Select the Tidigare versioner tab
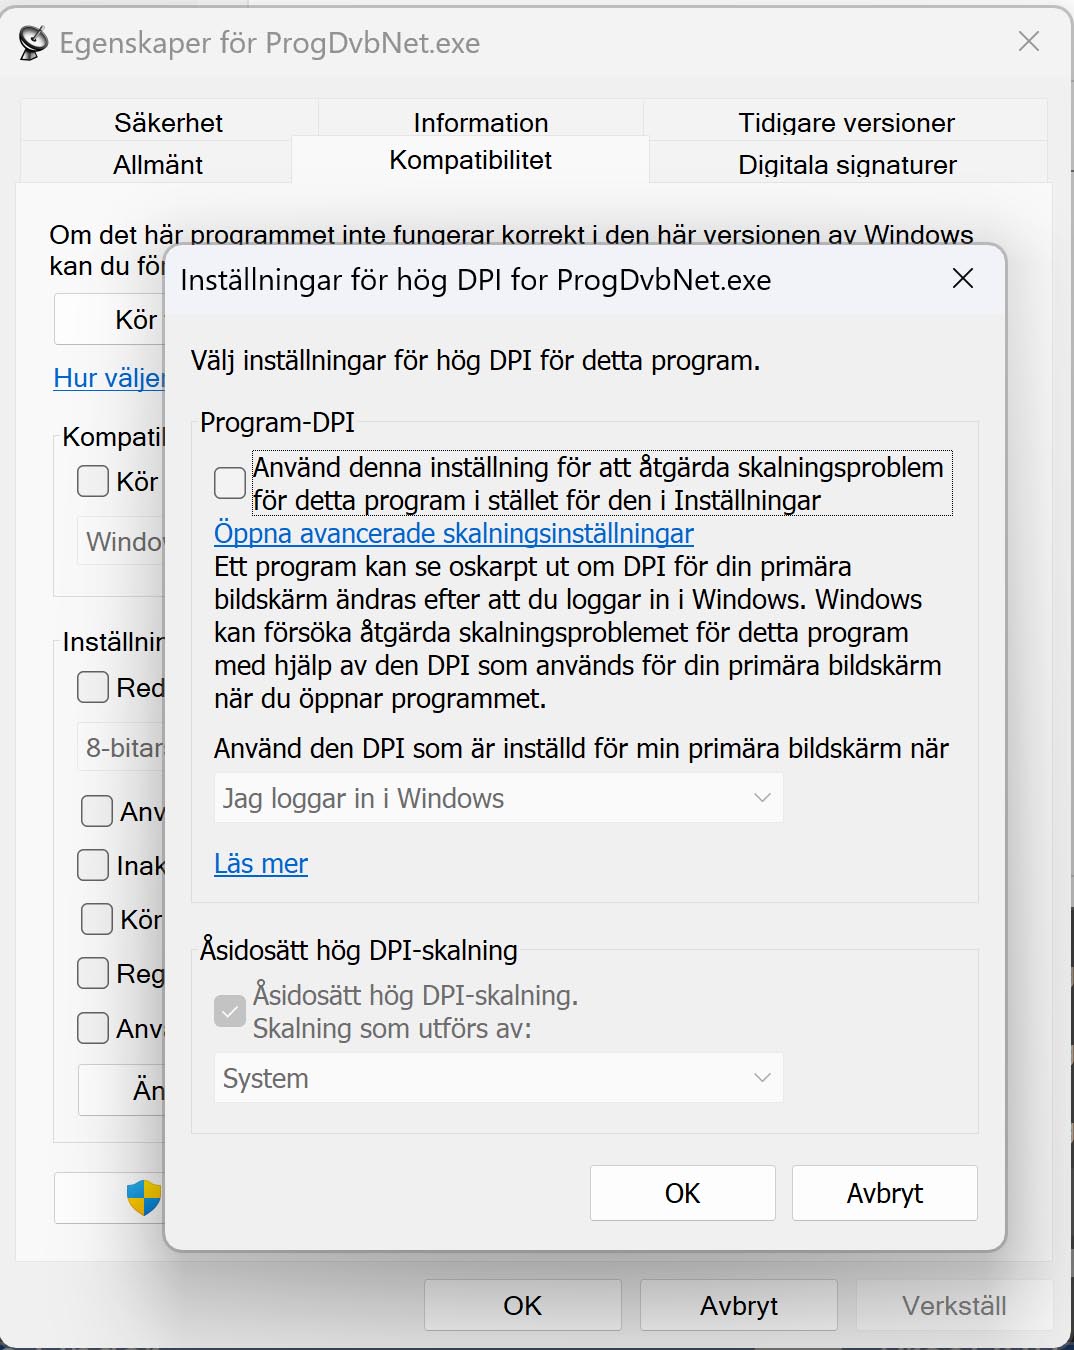 (846, 122)
